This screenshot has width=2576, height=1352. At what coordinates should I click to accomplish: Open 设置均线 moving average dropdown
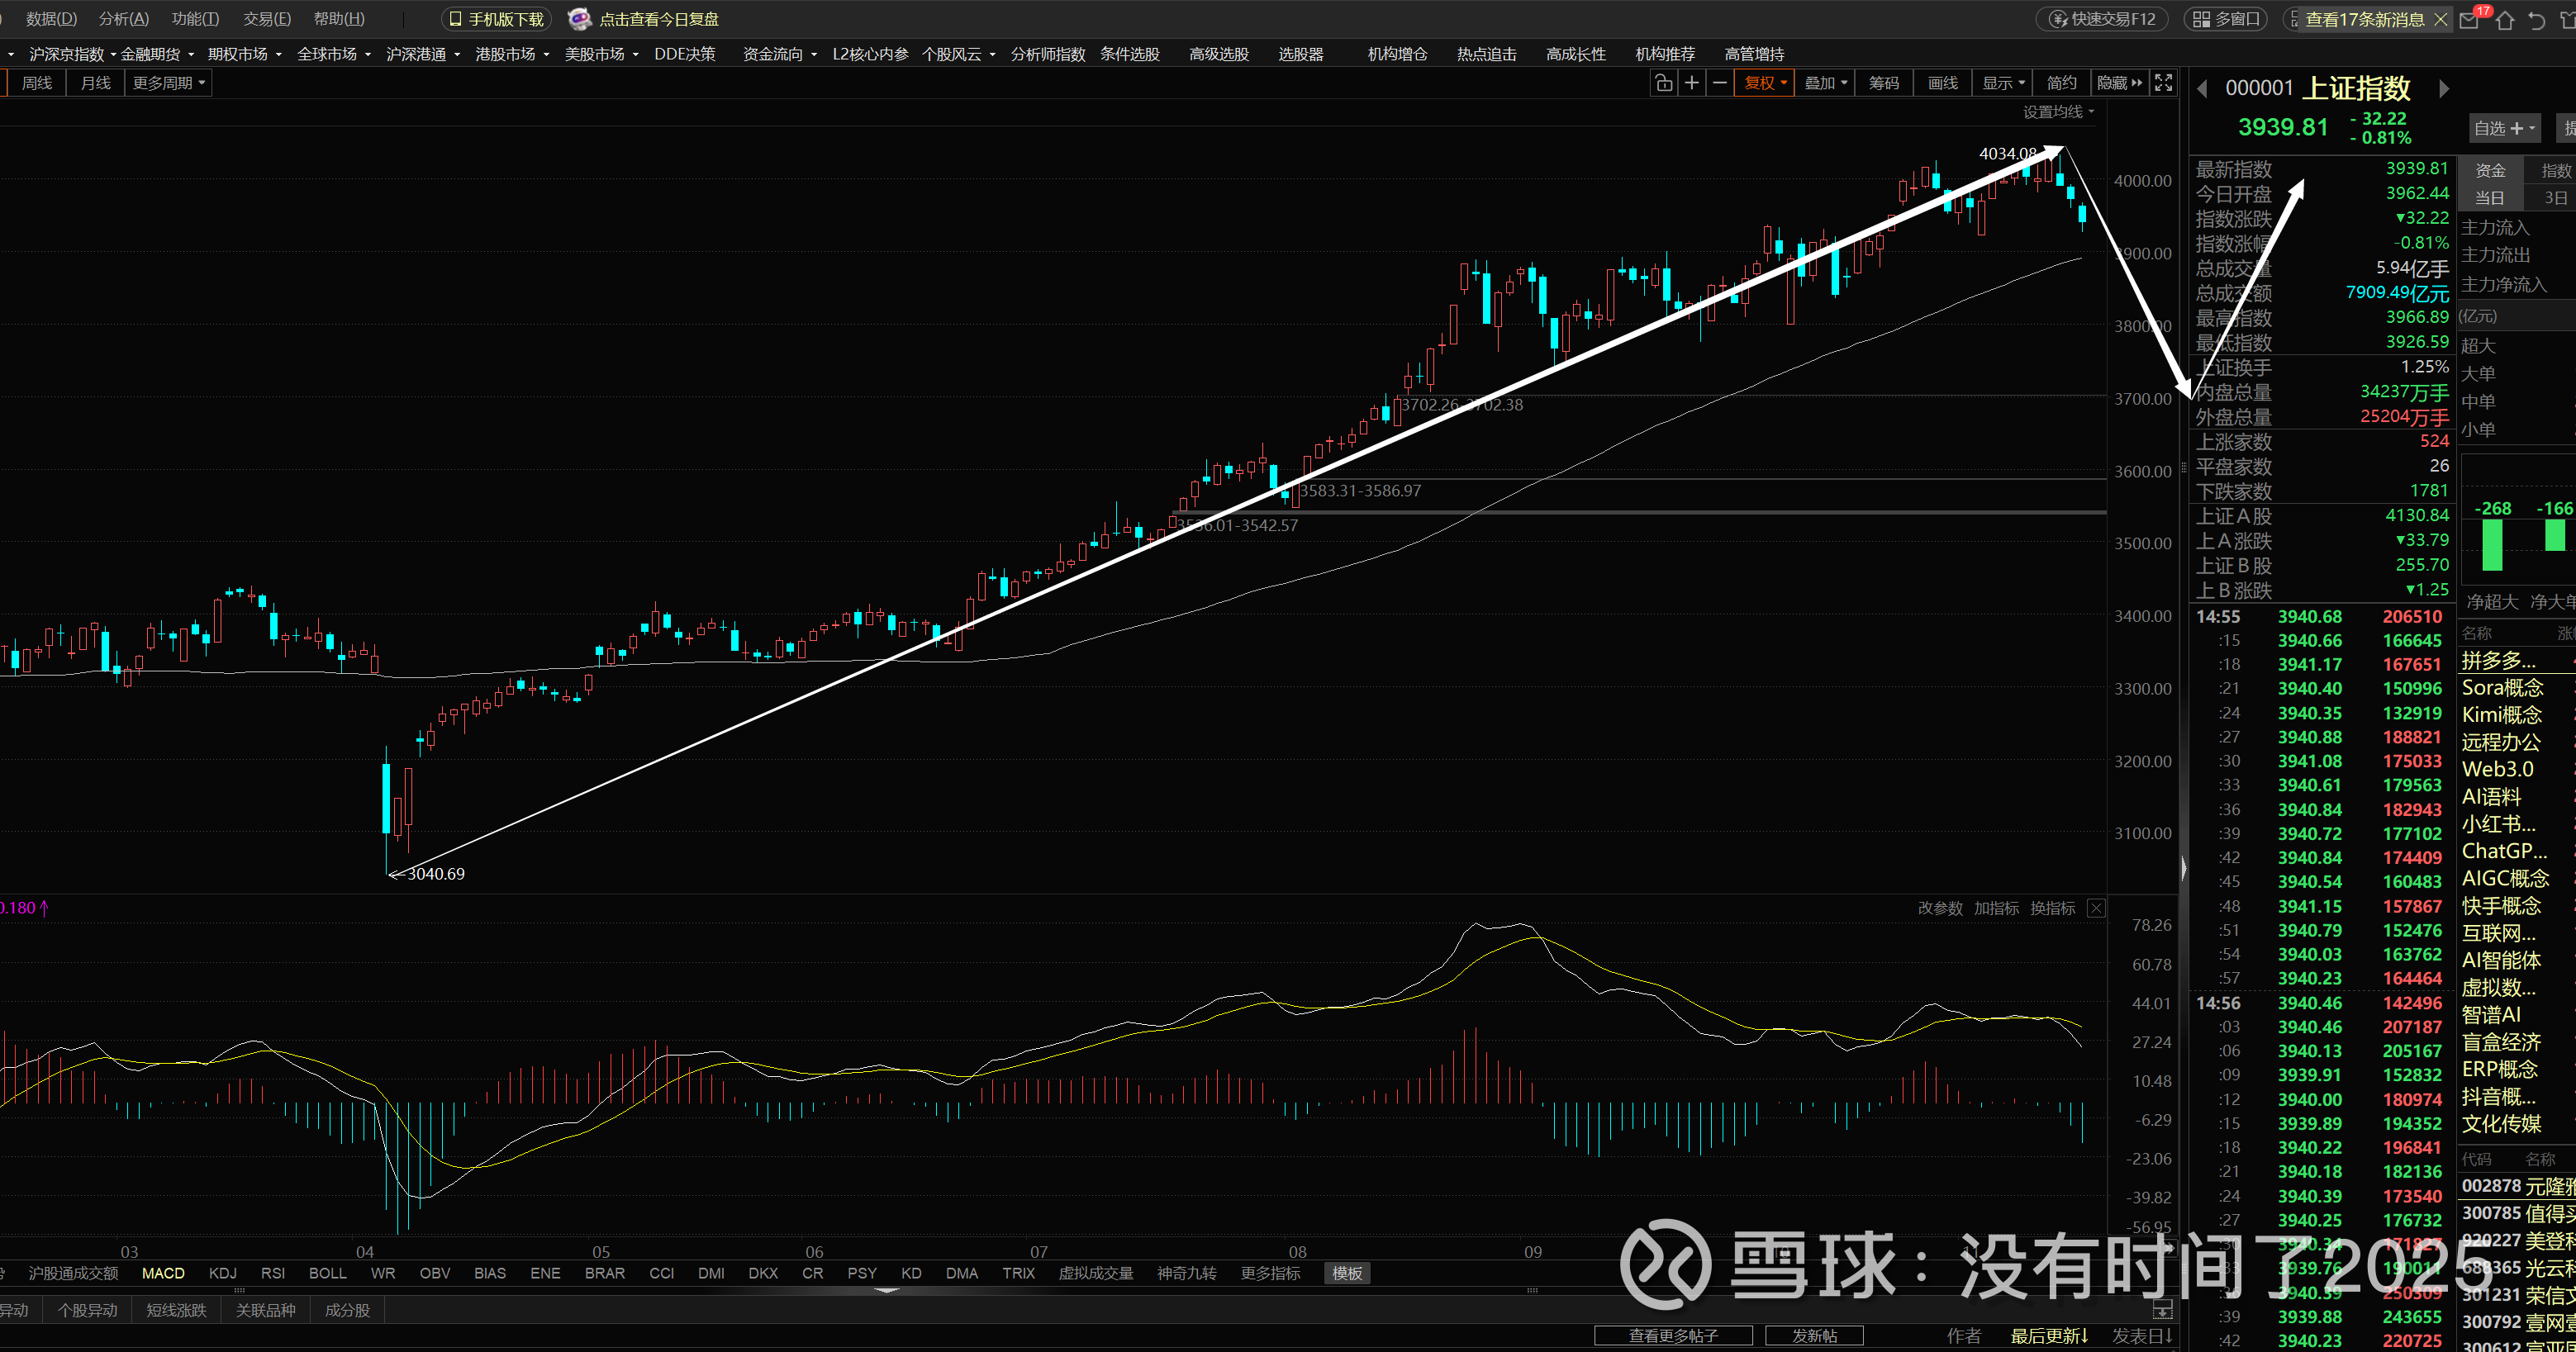point(2057,112)
